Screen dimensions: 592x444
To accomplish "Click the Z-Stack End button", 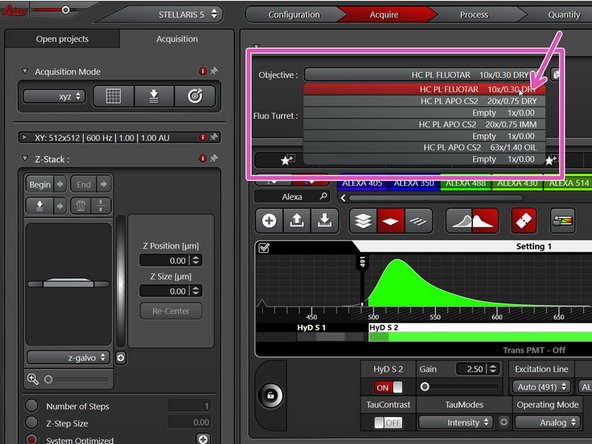I will point(83,184).
